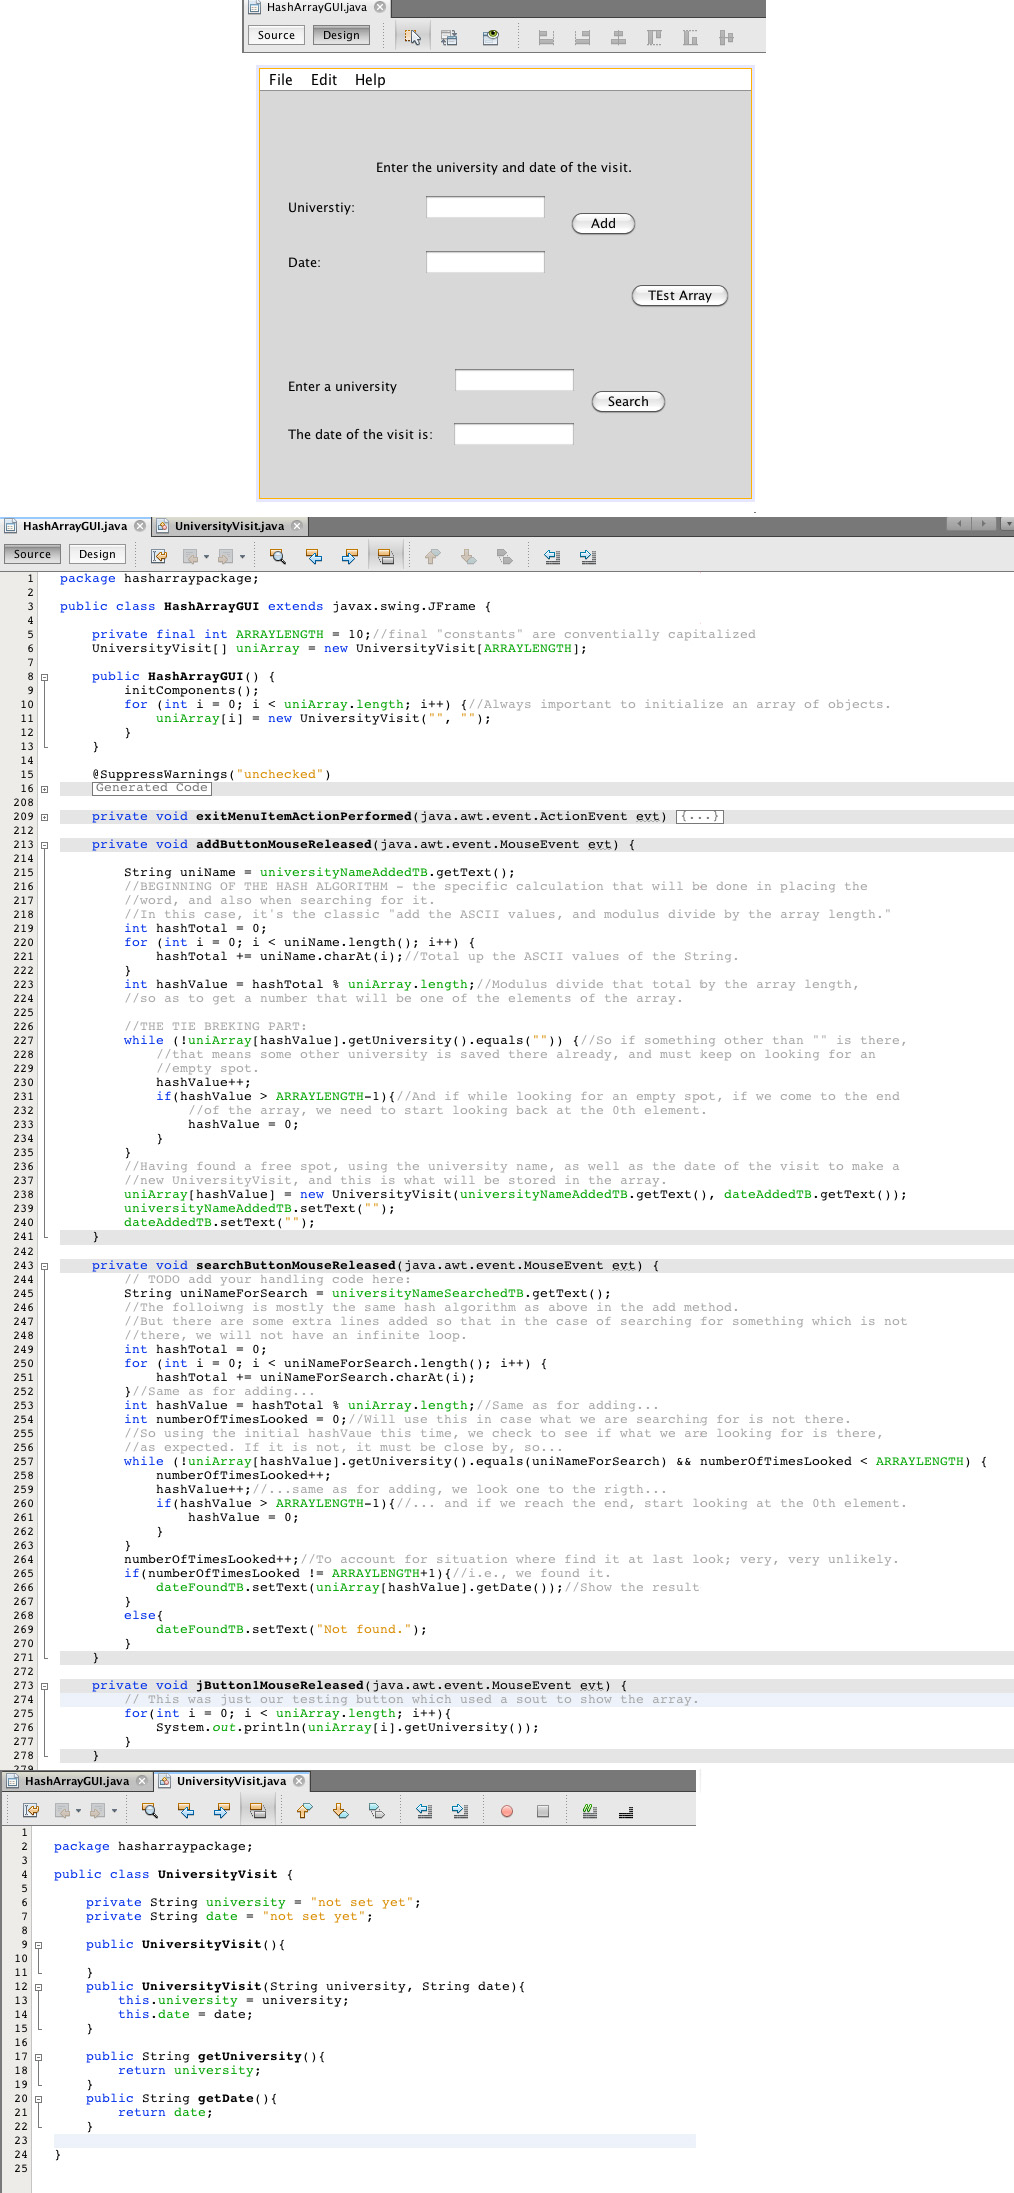Click the red Start Macro Recording icon

[507, 1811]
